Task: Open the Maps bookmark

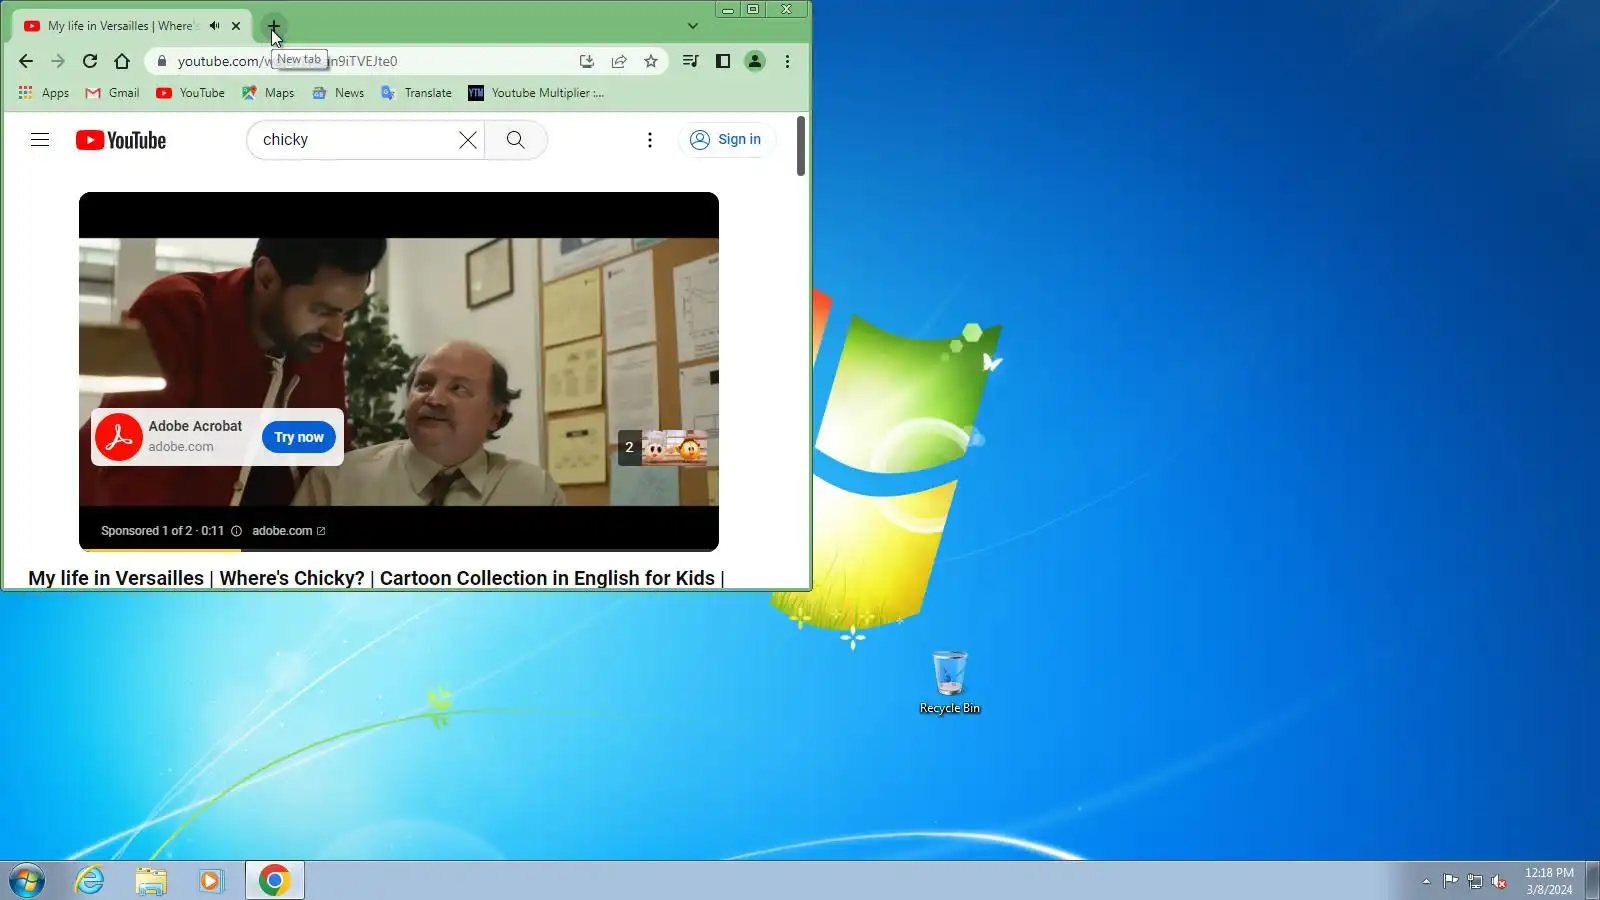Action: (x=268, y=93)
